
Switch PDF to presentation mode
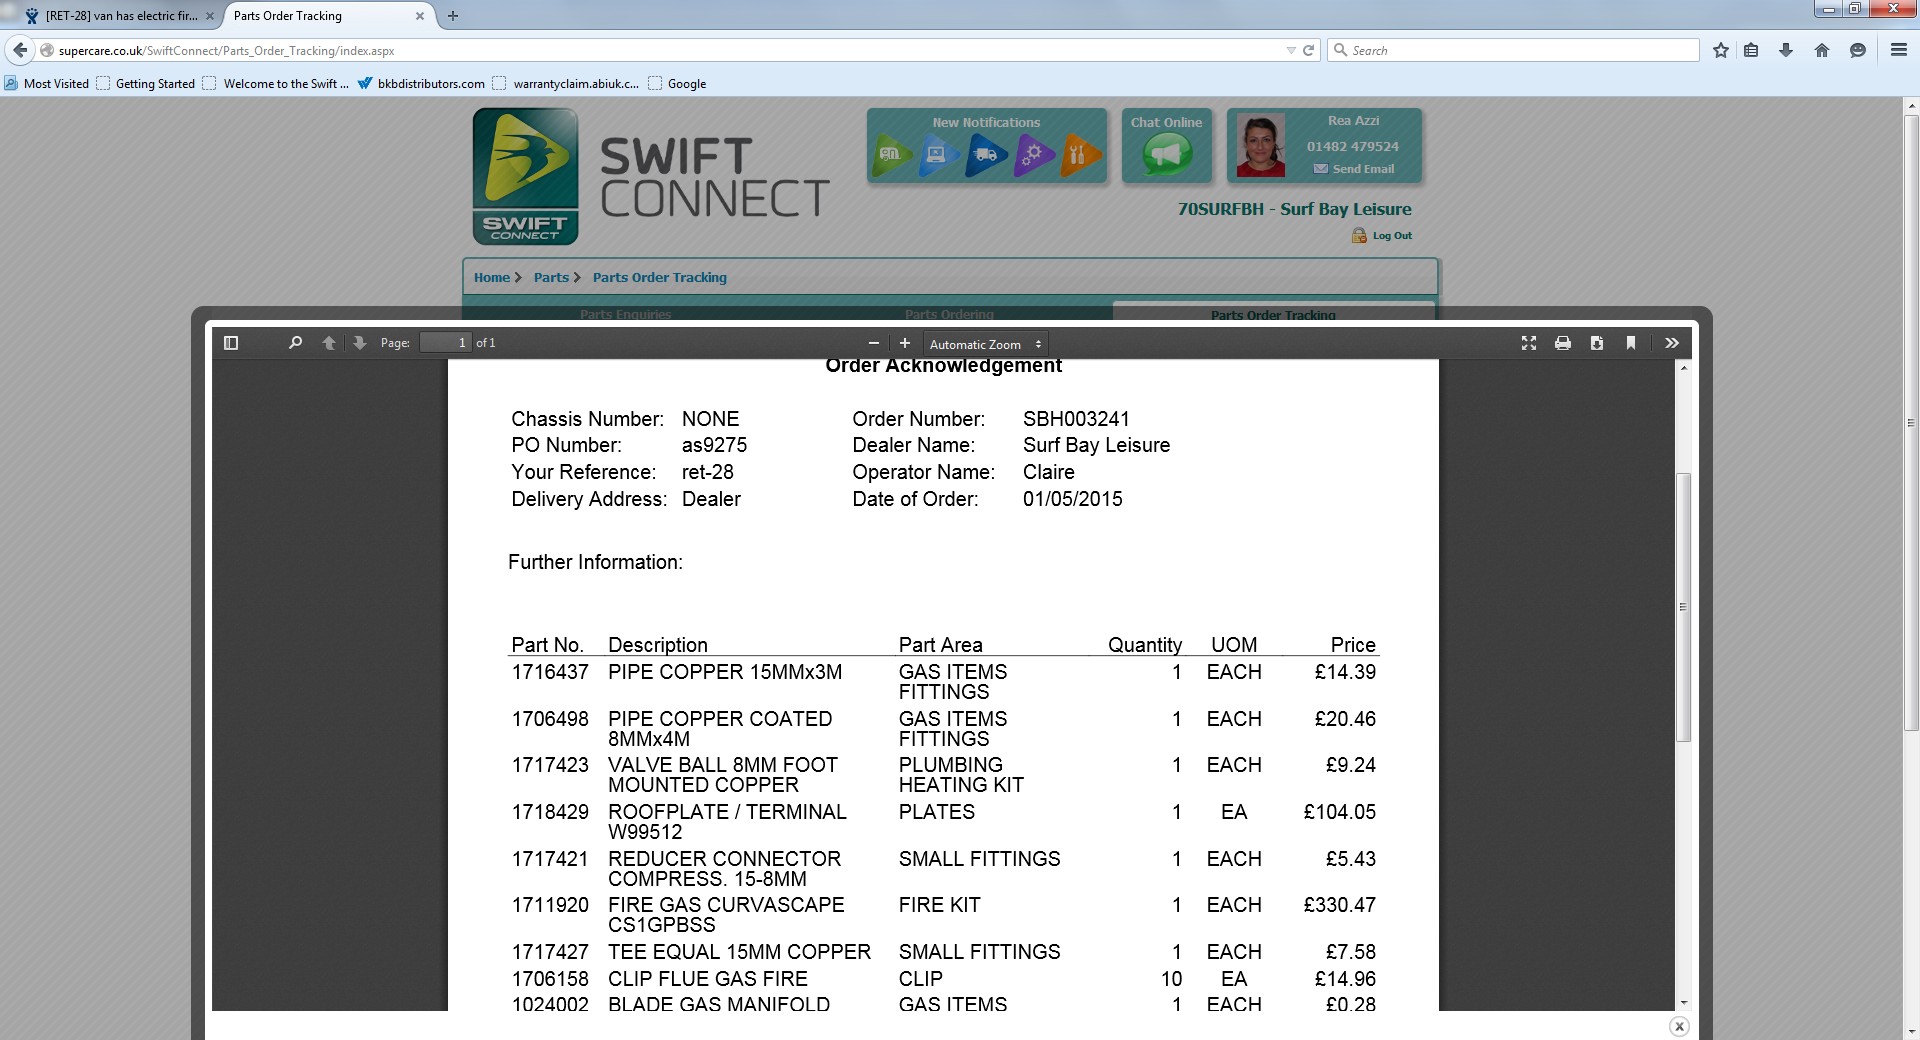[1529, 343]
